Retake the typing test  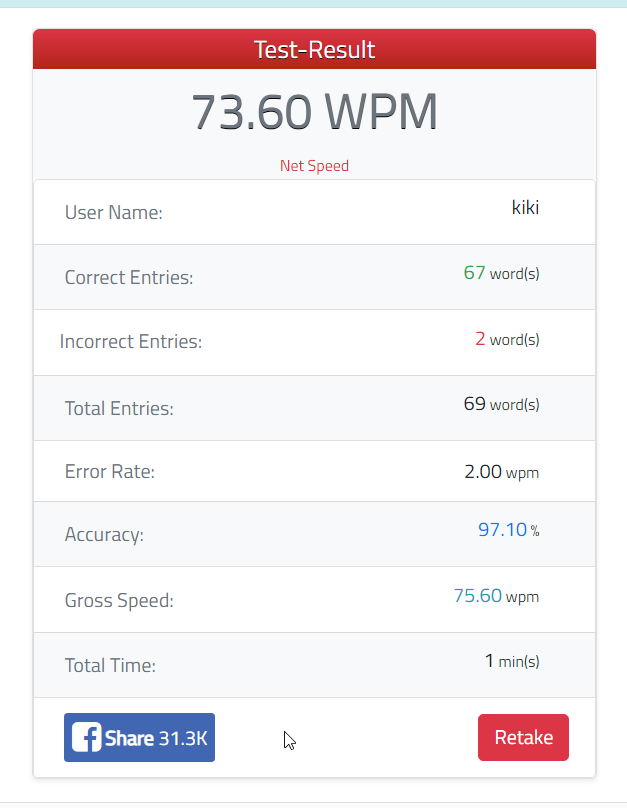click(523, 737)
